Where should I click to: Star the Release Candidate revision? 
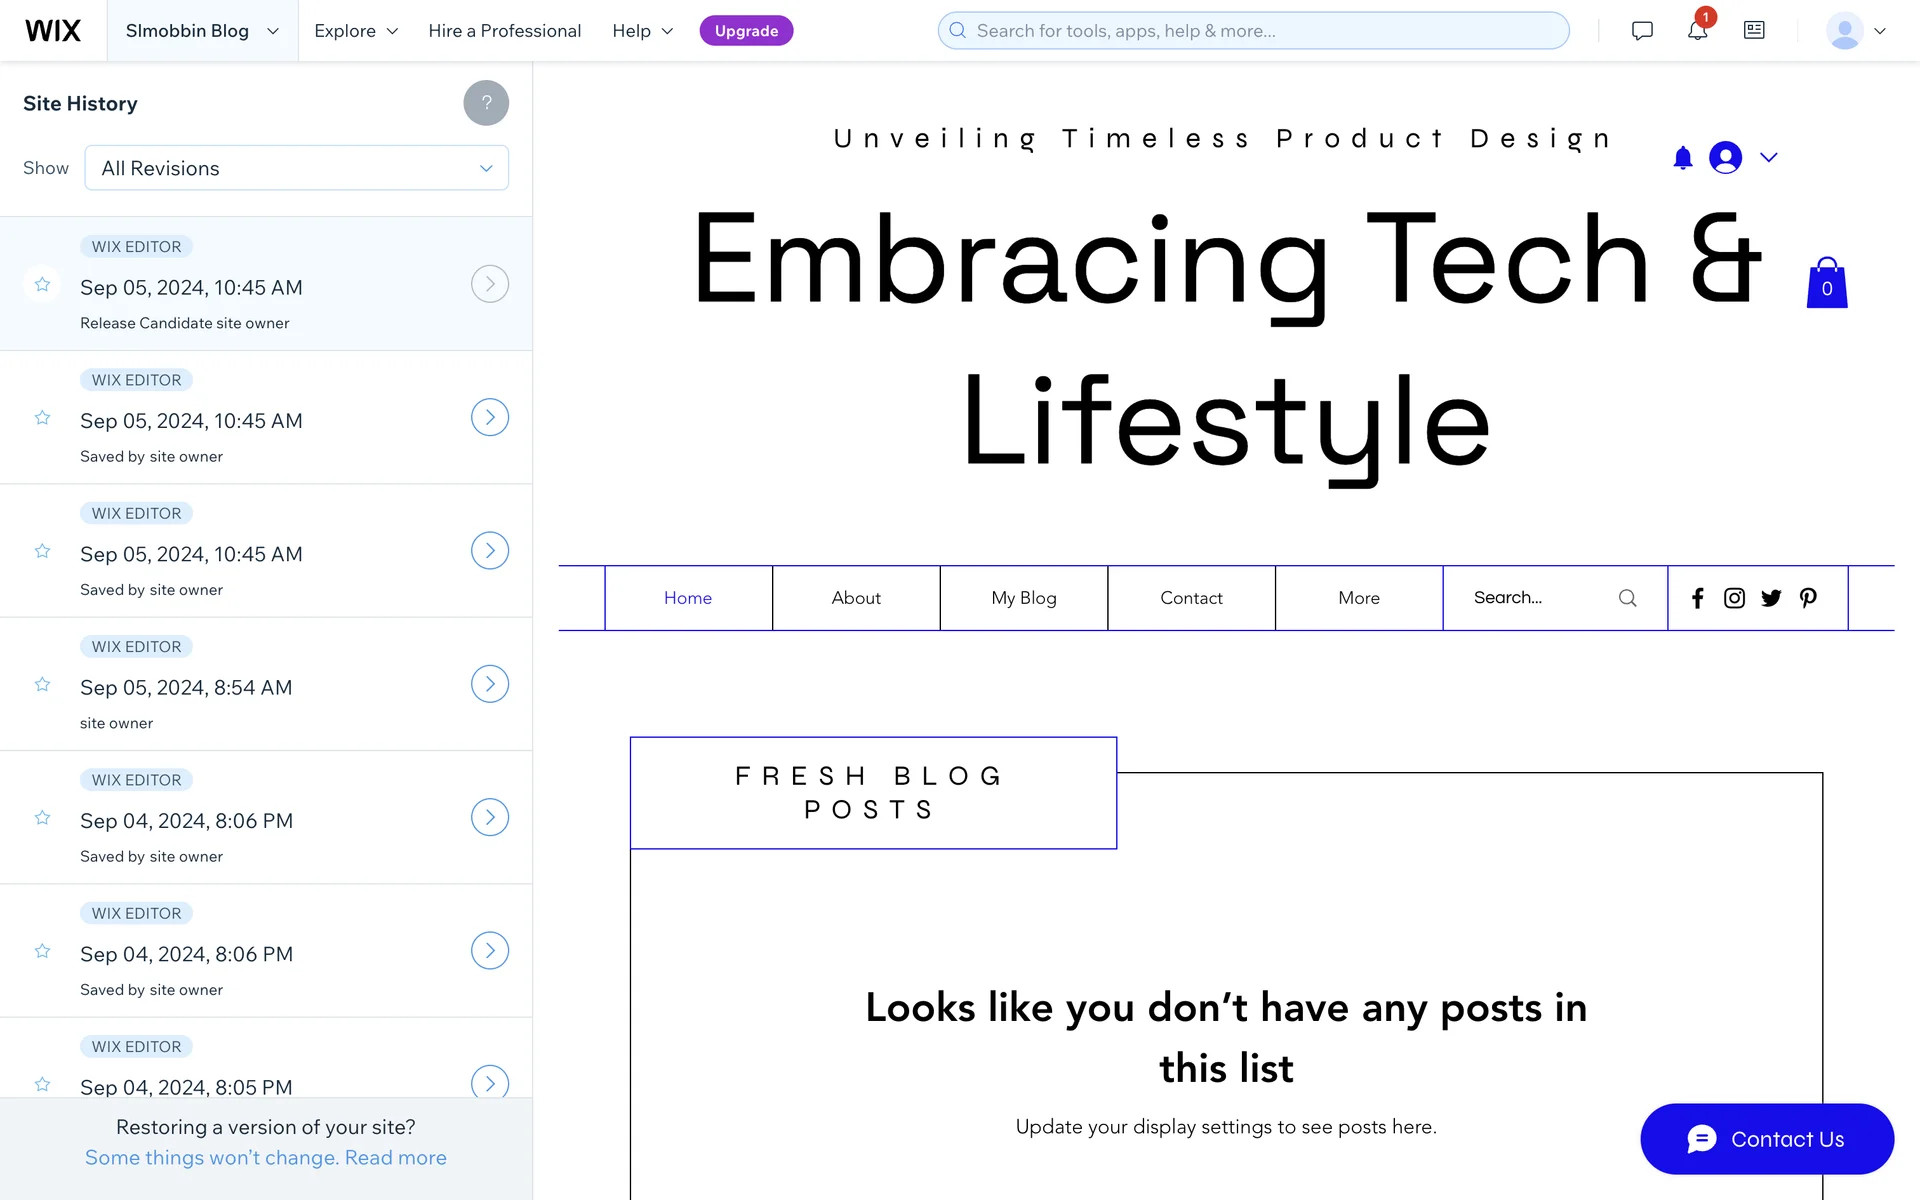42,285
